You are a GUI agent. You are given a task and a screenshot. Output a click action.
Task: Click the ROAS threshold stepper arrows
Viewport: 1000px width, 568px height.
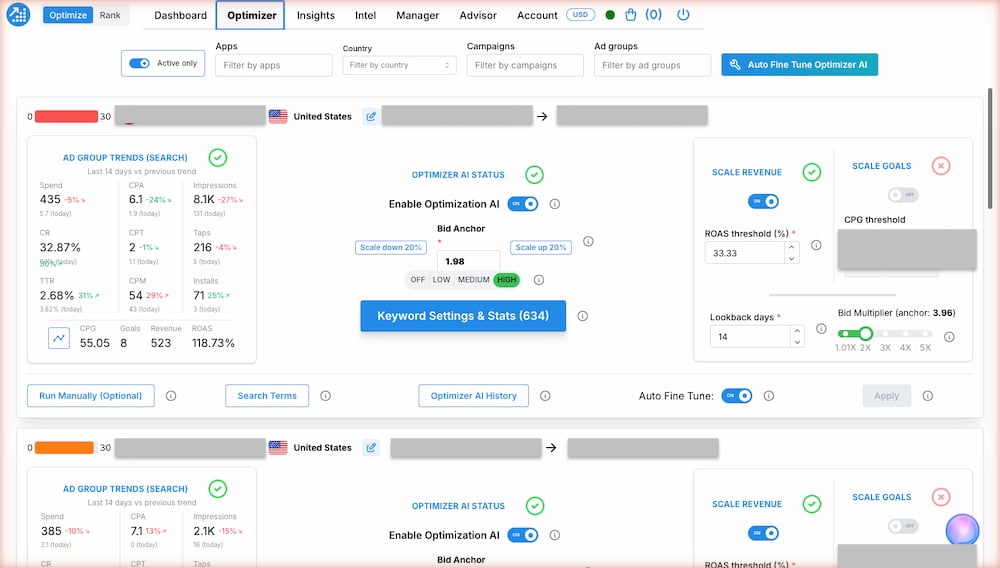[x=791, y=253]
